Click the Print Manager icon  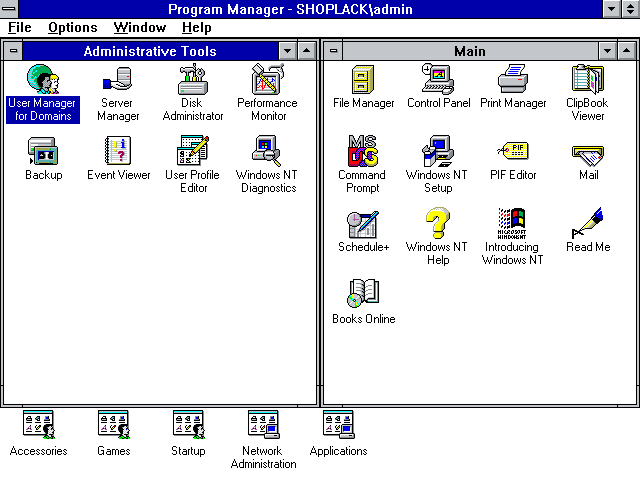tap(513, 79)
